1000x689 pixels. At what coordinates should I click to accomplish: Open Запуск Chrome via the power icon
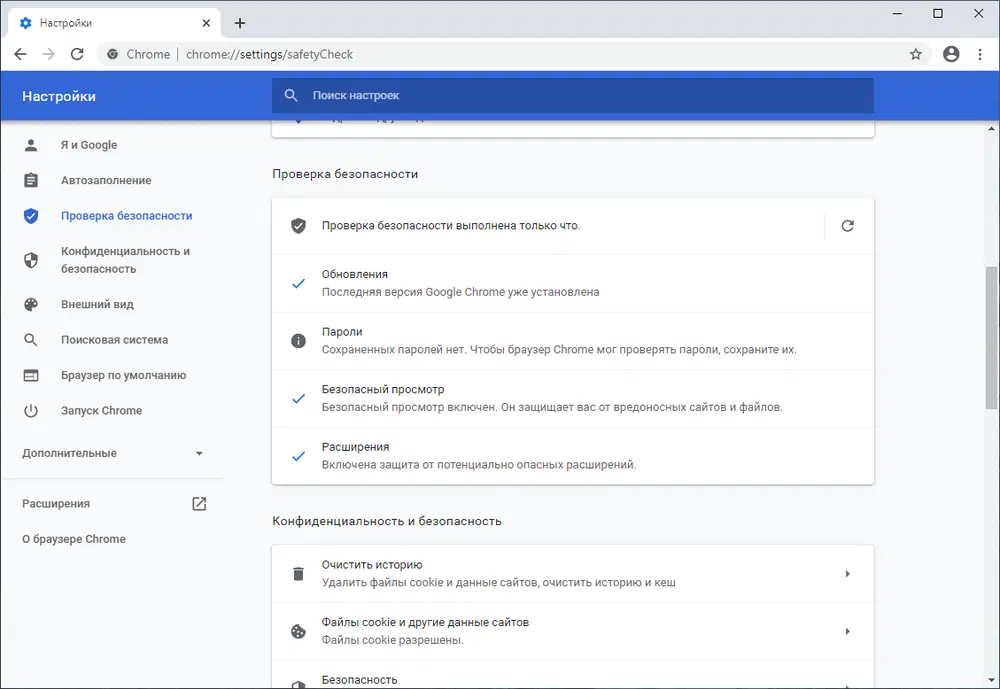point(28,410)
